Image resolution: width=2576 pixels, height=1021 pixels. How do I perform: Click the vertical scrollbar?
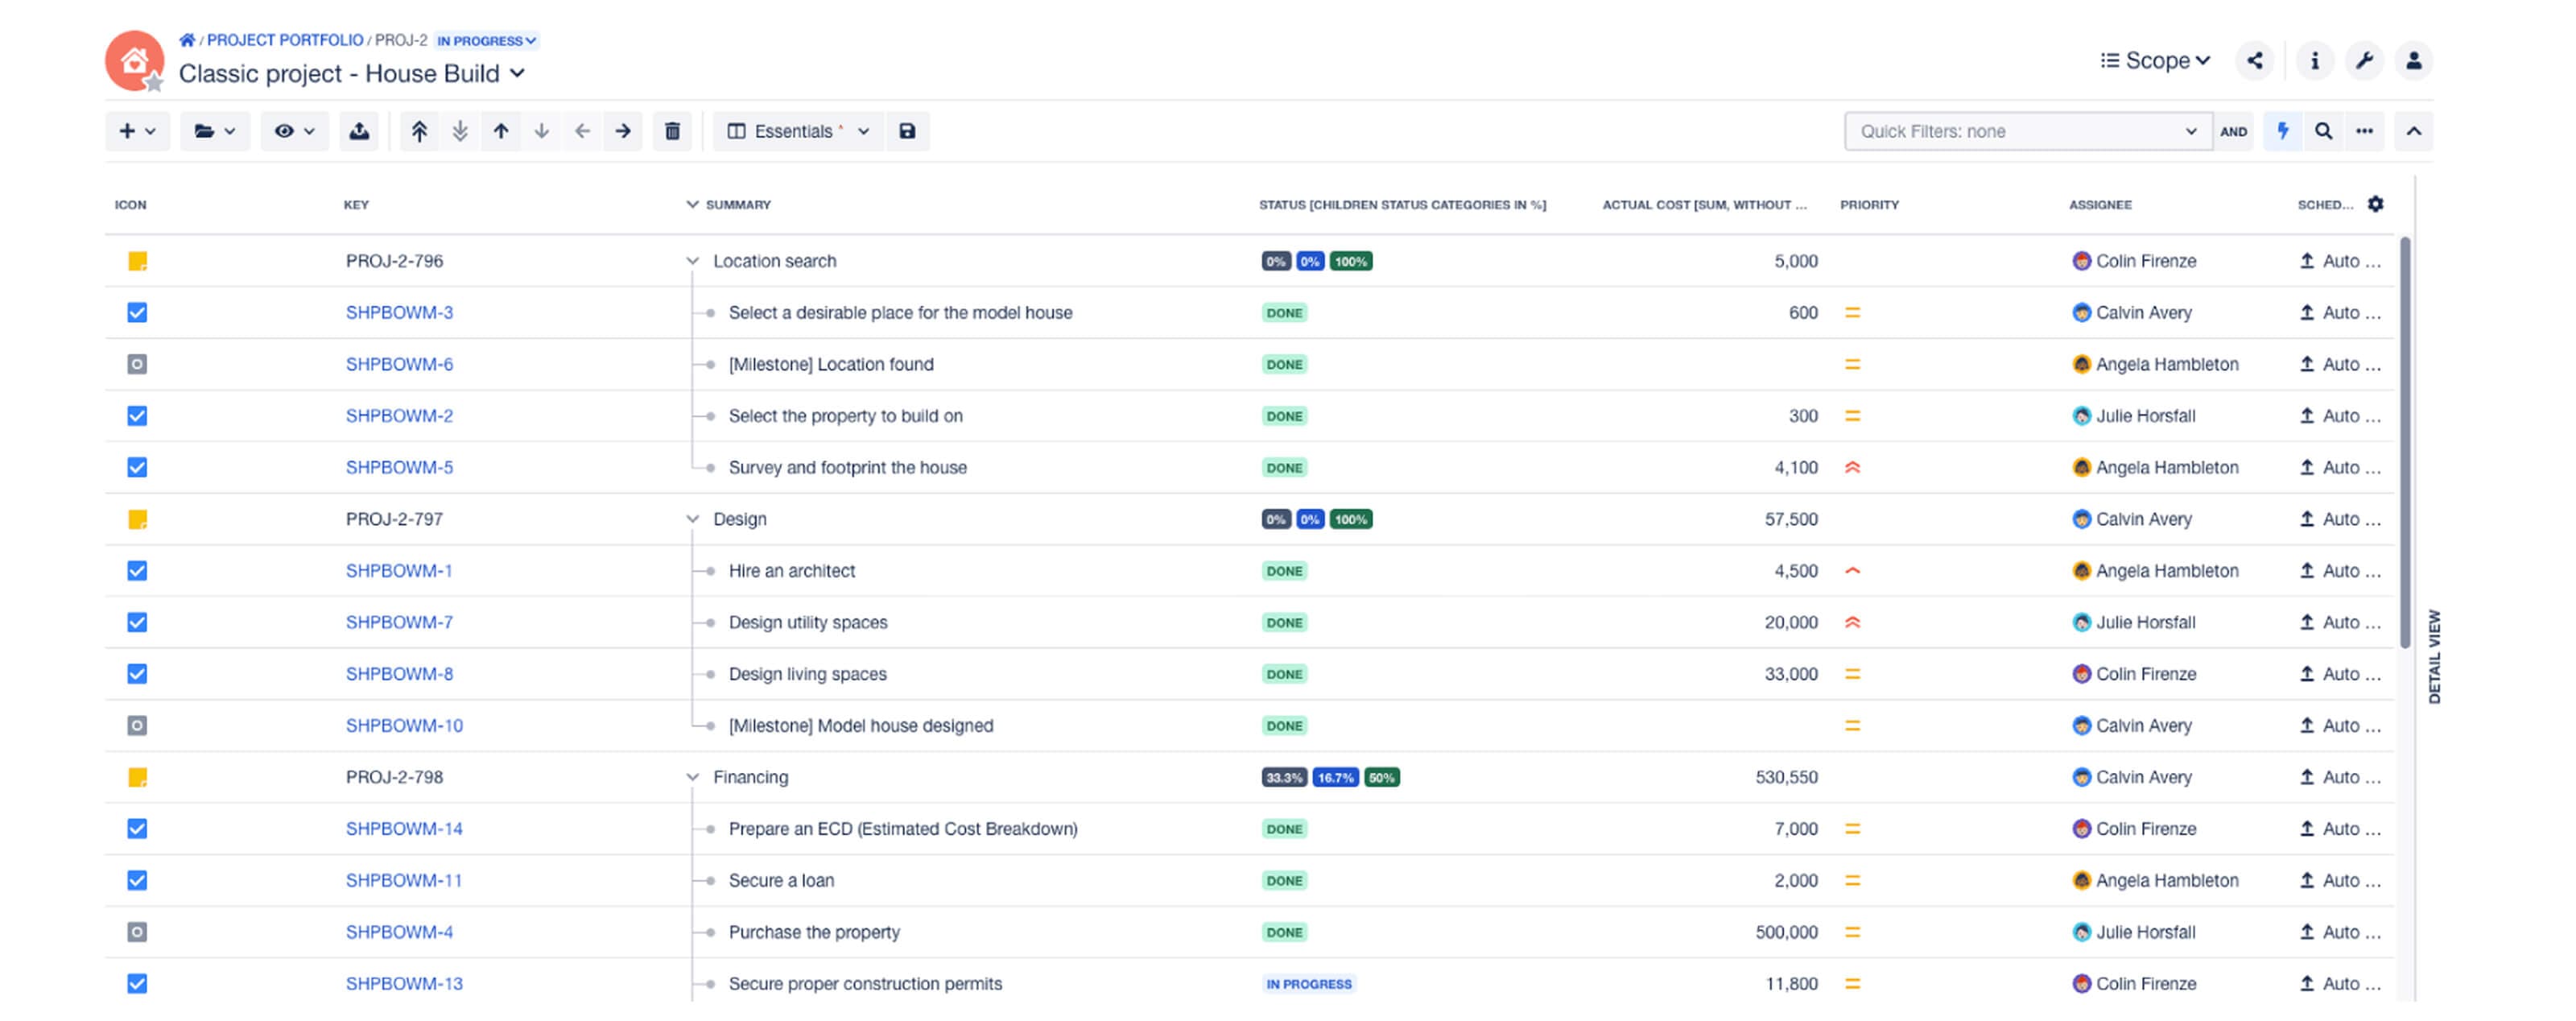coord(2405,442)
